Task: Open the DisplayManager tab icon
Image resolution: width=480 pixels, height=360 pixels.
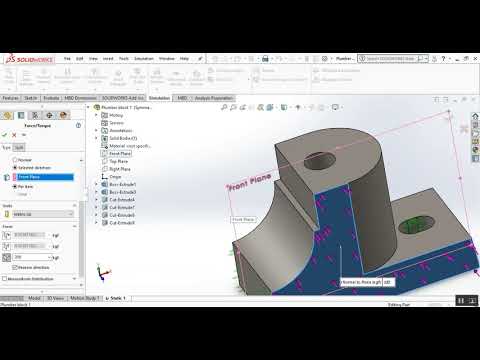Action: click(63, 115)
